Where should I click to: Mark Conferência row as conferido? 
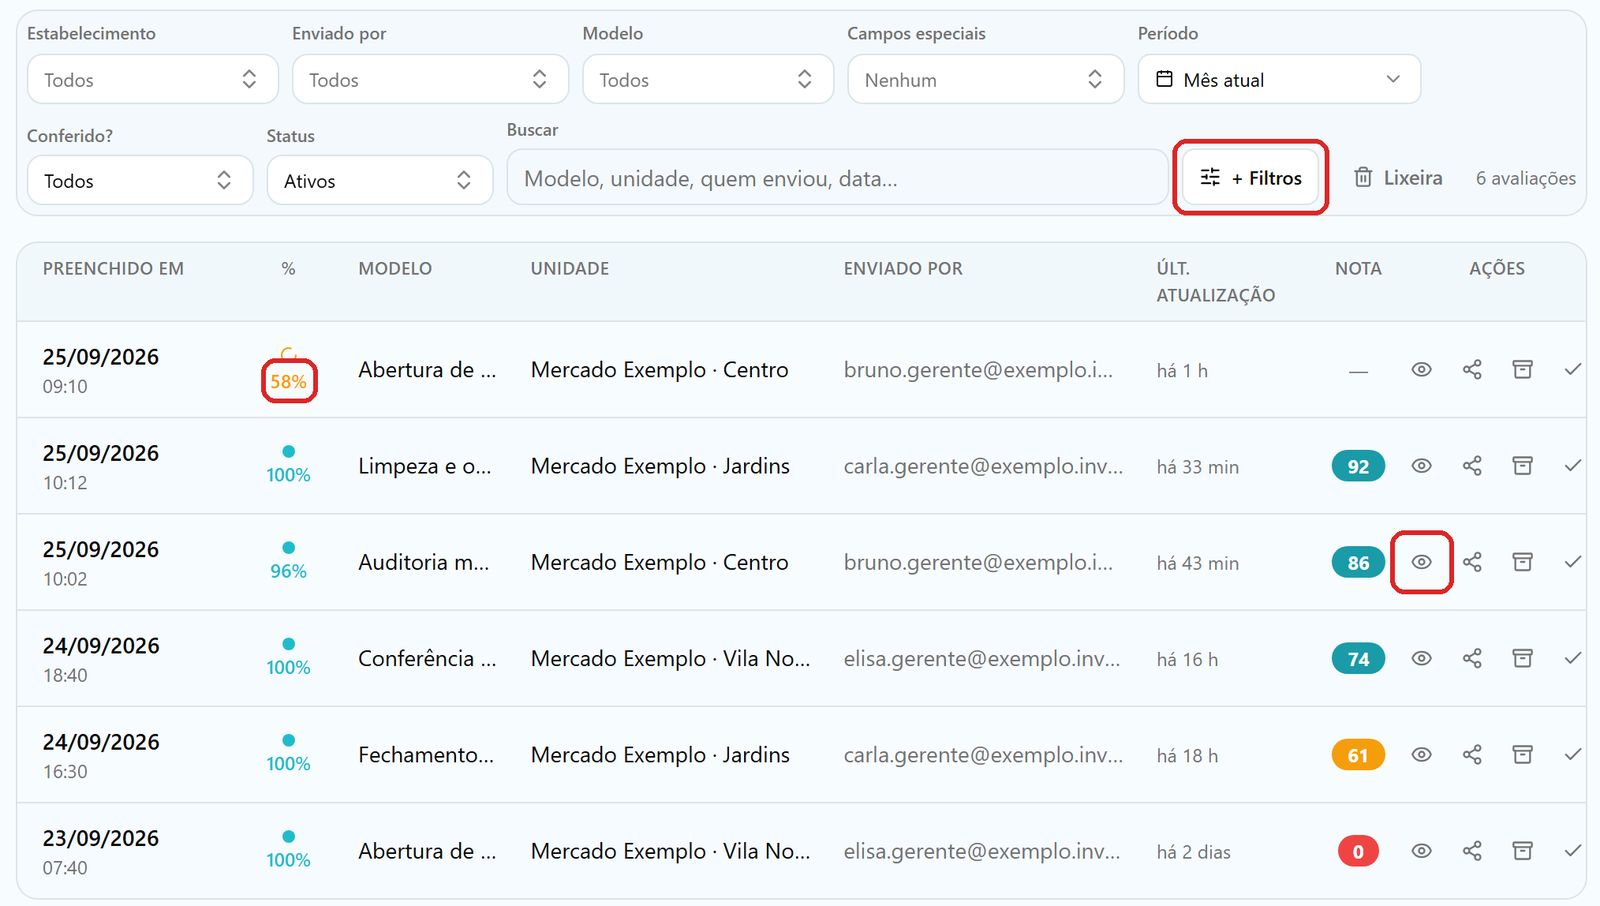click(1573, 659)
